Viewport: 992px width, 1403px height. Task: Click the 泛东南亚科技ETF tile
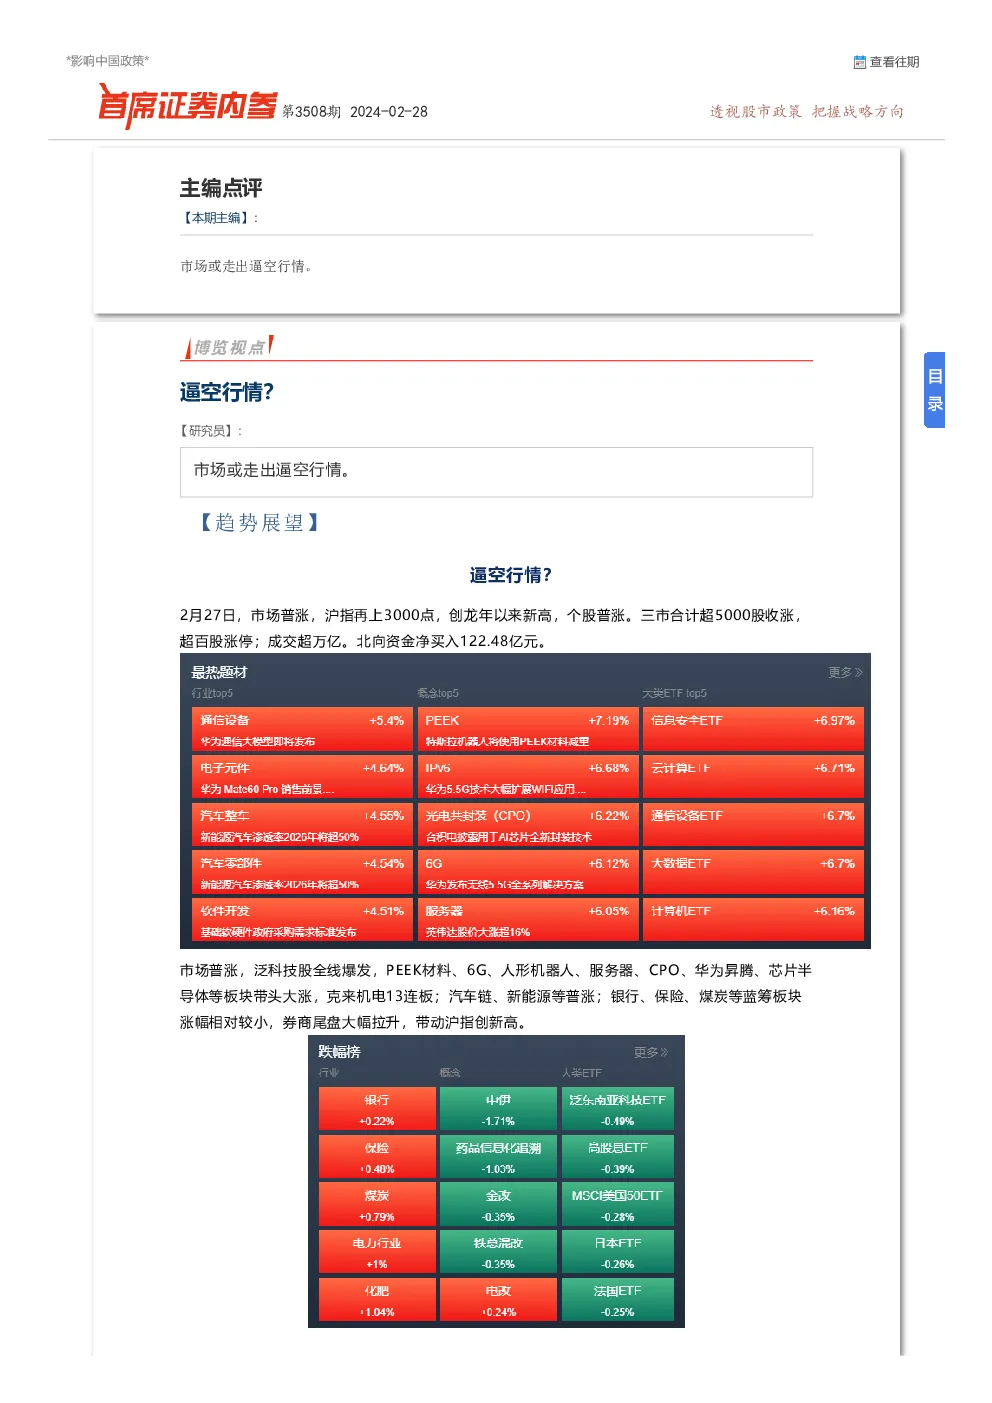click(x=617, y=1109)
